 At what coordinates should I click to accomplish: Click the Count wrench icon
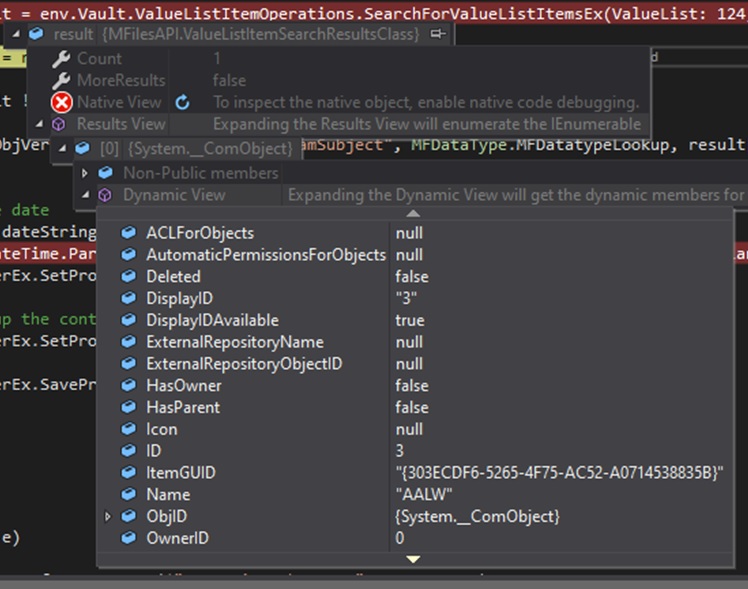62,59
